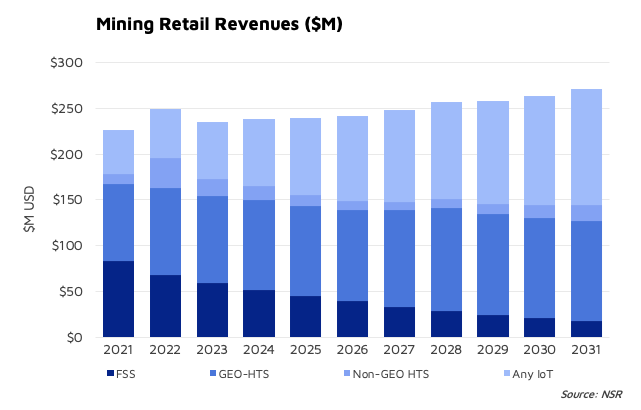
Task: Select the 2029 Any IoT bar segment
Action: pos(493,153)
